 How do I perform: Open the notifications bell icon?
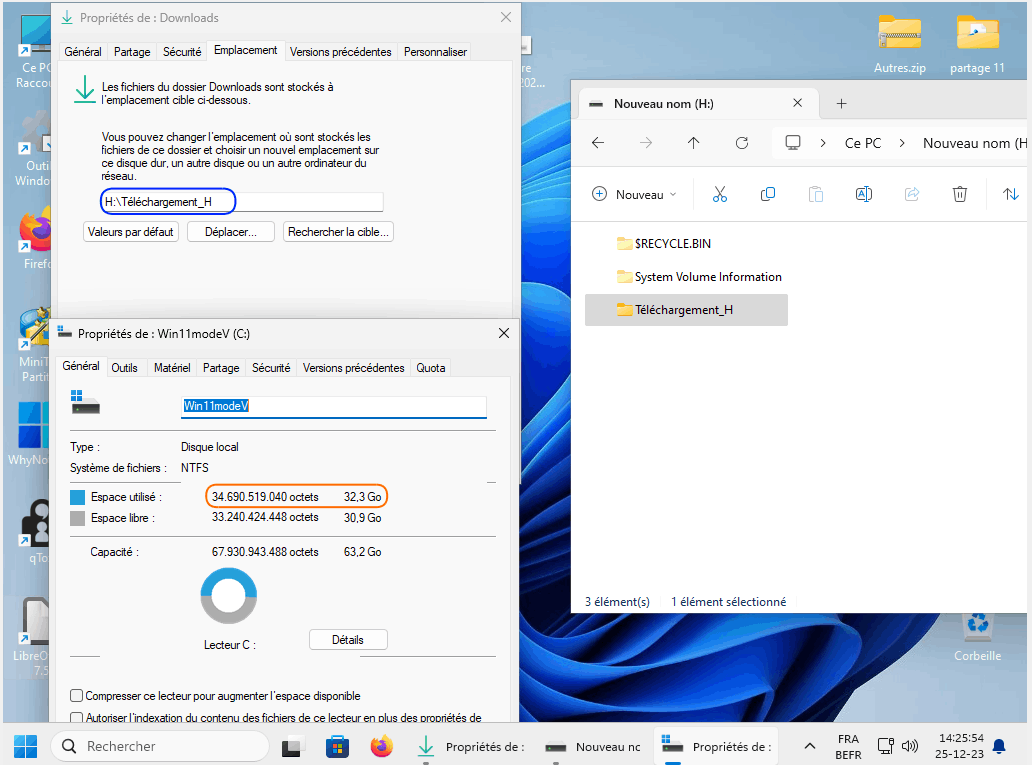coord(999,746)
